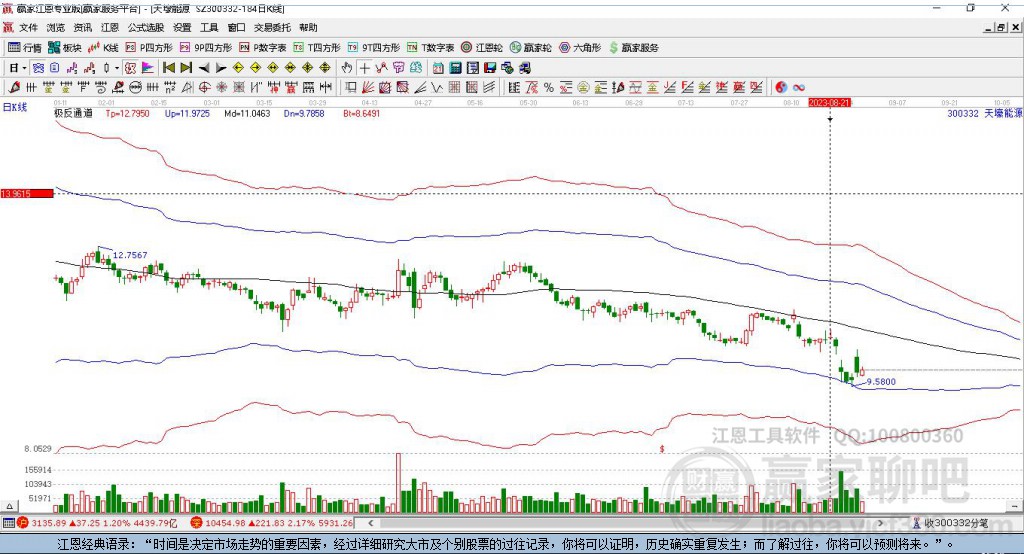The image size is (1024, 554).
Task: Open the P数字表 tool
Action: pos(263,48)
